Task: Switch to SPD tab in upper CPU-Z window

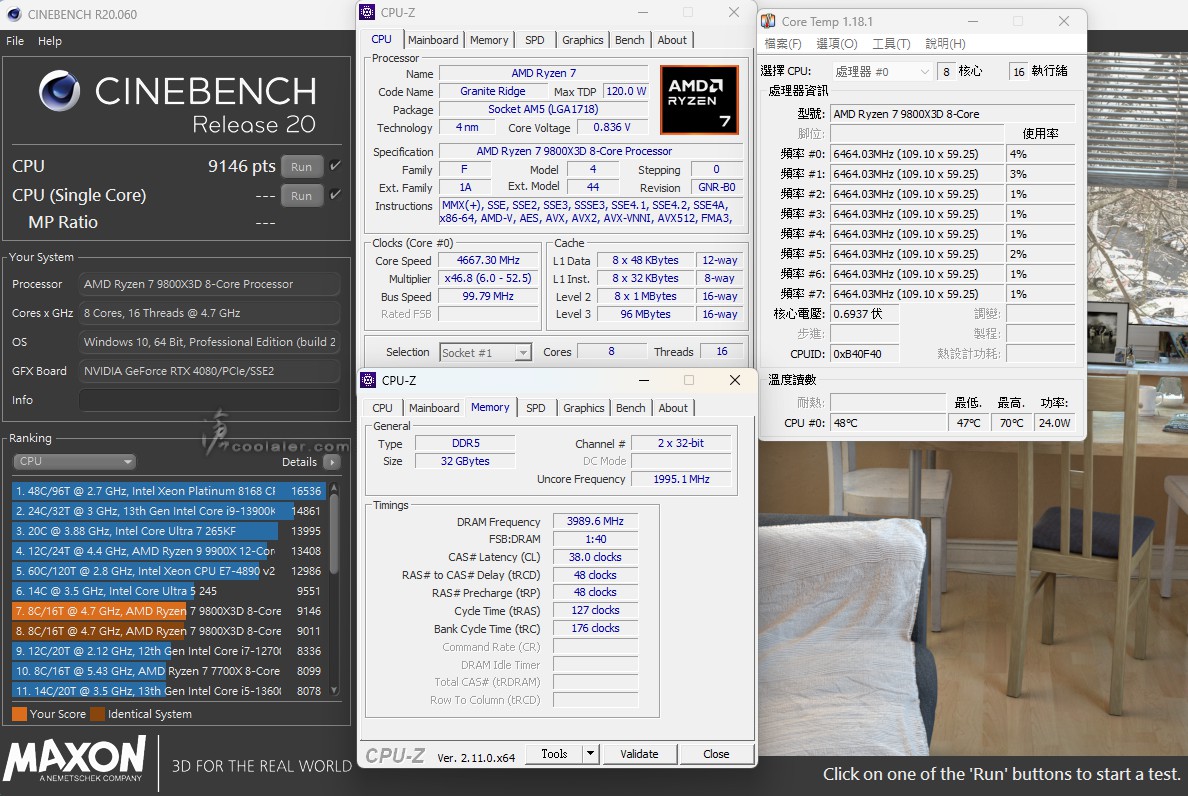Action: [534, 40]
